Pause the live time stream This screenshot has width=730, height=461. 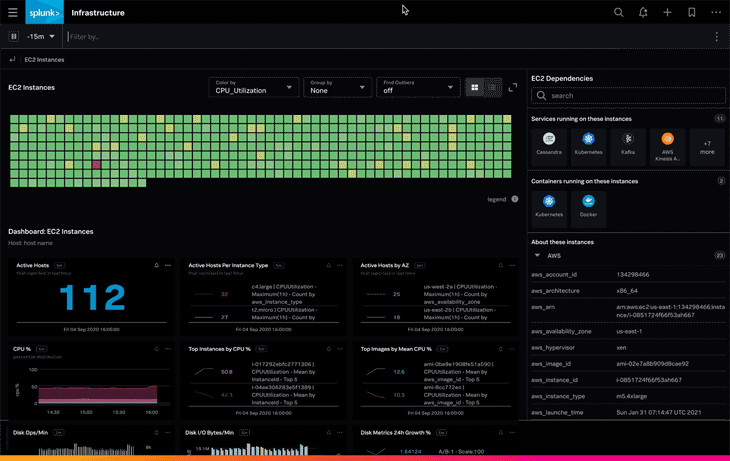(14, 37)
